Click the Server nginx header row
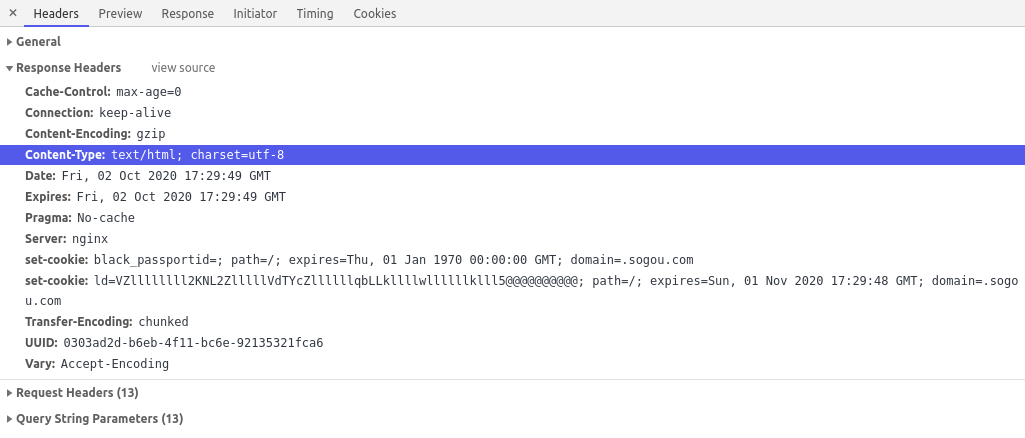Screen dimensions: 1025x438 point(512,239)
